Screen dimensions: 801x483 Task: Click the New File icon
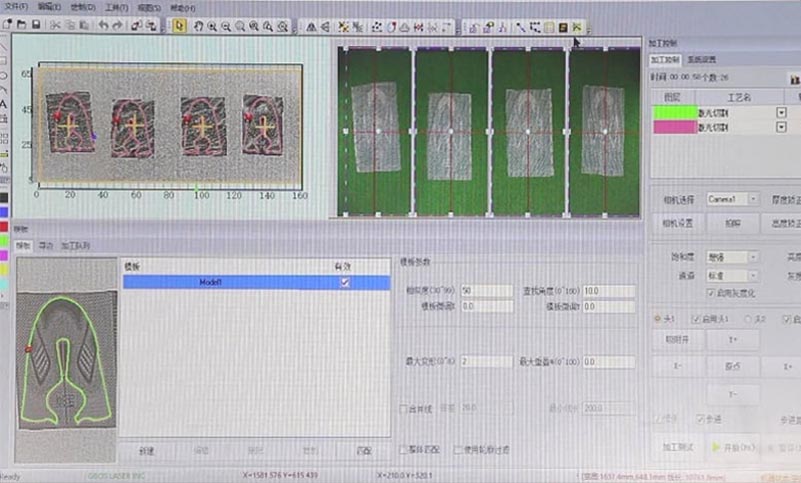[8, 25]
